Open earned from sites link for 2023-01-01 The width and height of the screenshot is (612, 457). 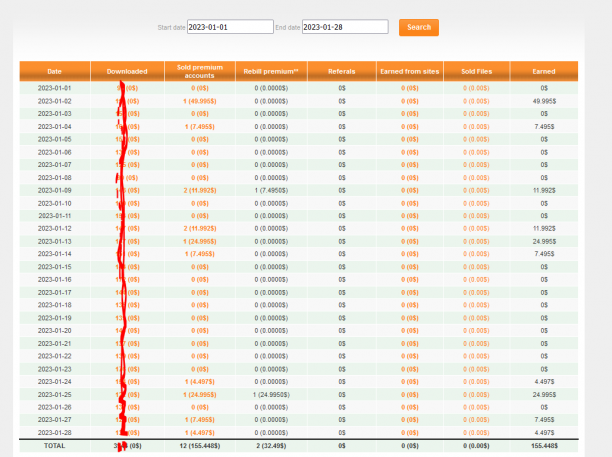410,88
